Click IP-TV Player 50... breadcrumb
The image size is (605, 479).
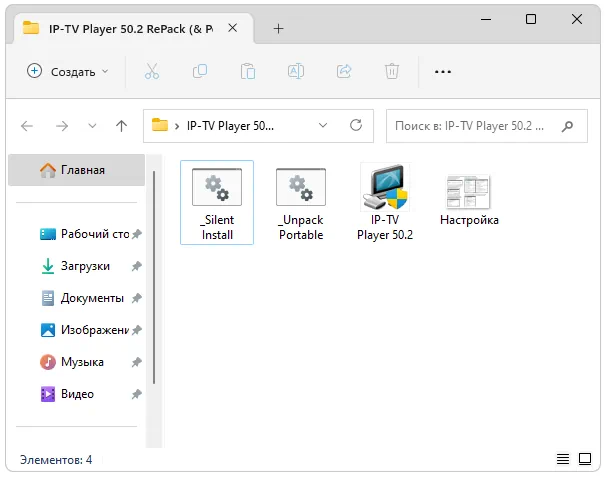pos(230,126)
